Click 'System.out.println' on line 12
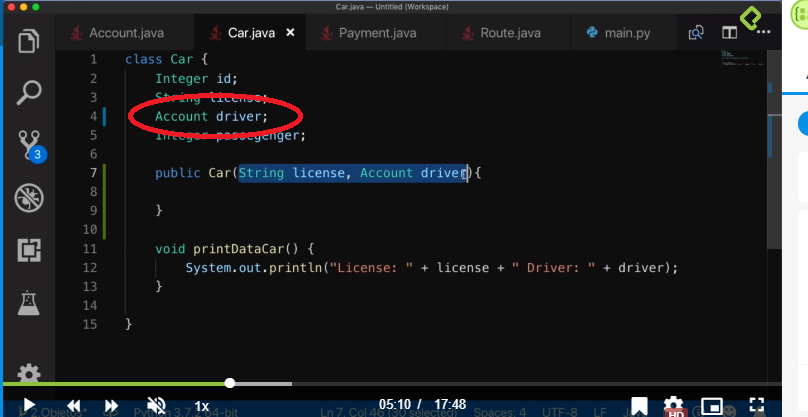Screen dimensions: 808x417 click(x=254, y=268)
